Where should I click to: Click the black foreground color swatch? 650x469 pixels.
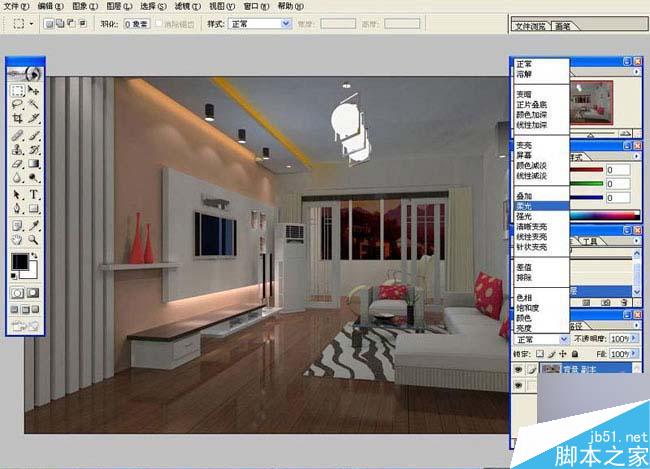[19, 261]
